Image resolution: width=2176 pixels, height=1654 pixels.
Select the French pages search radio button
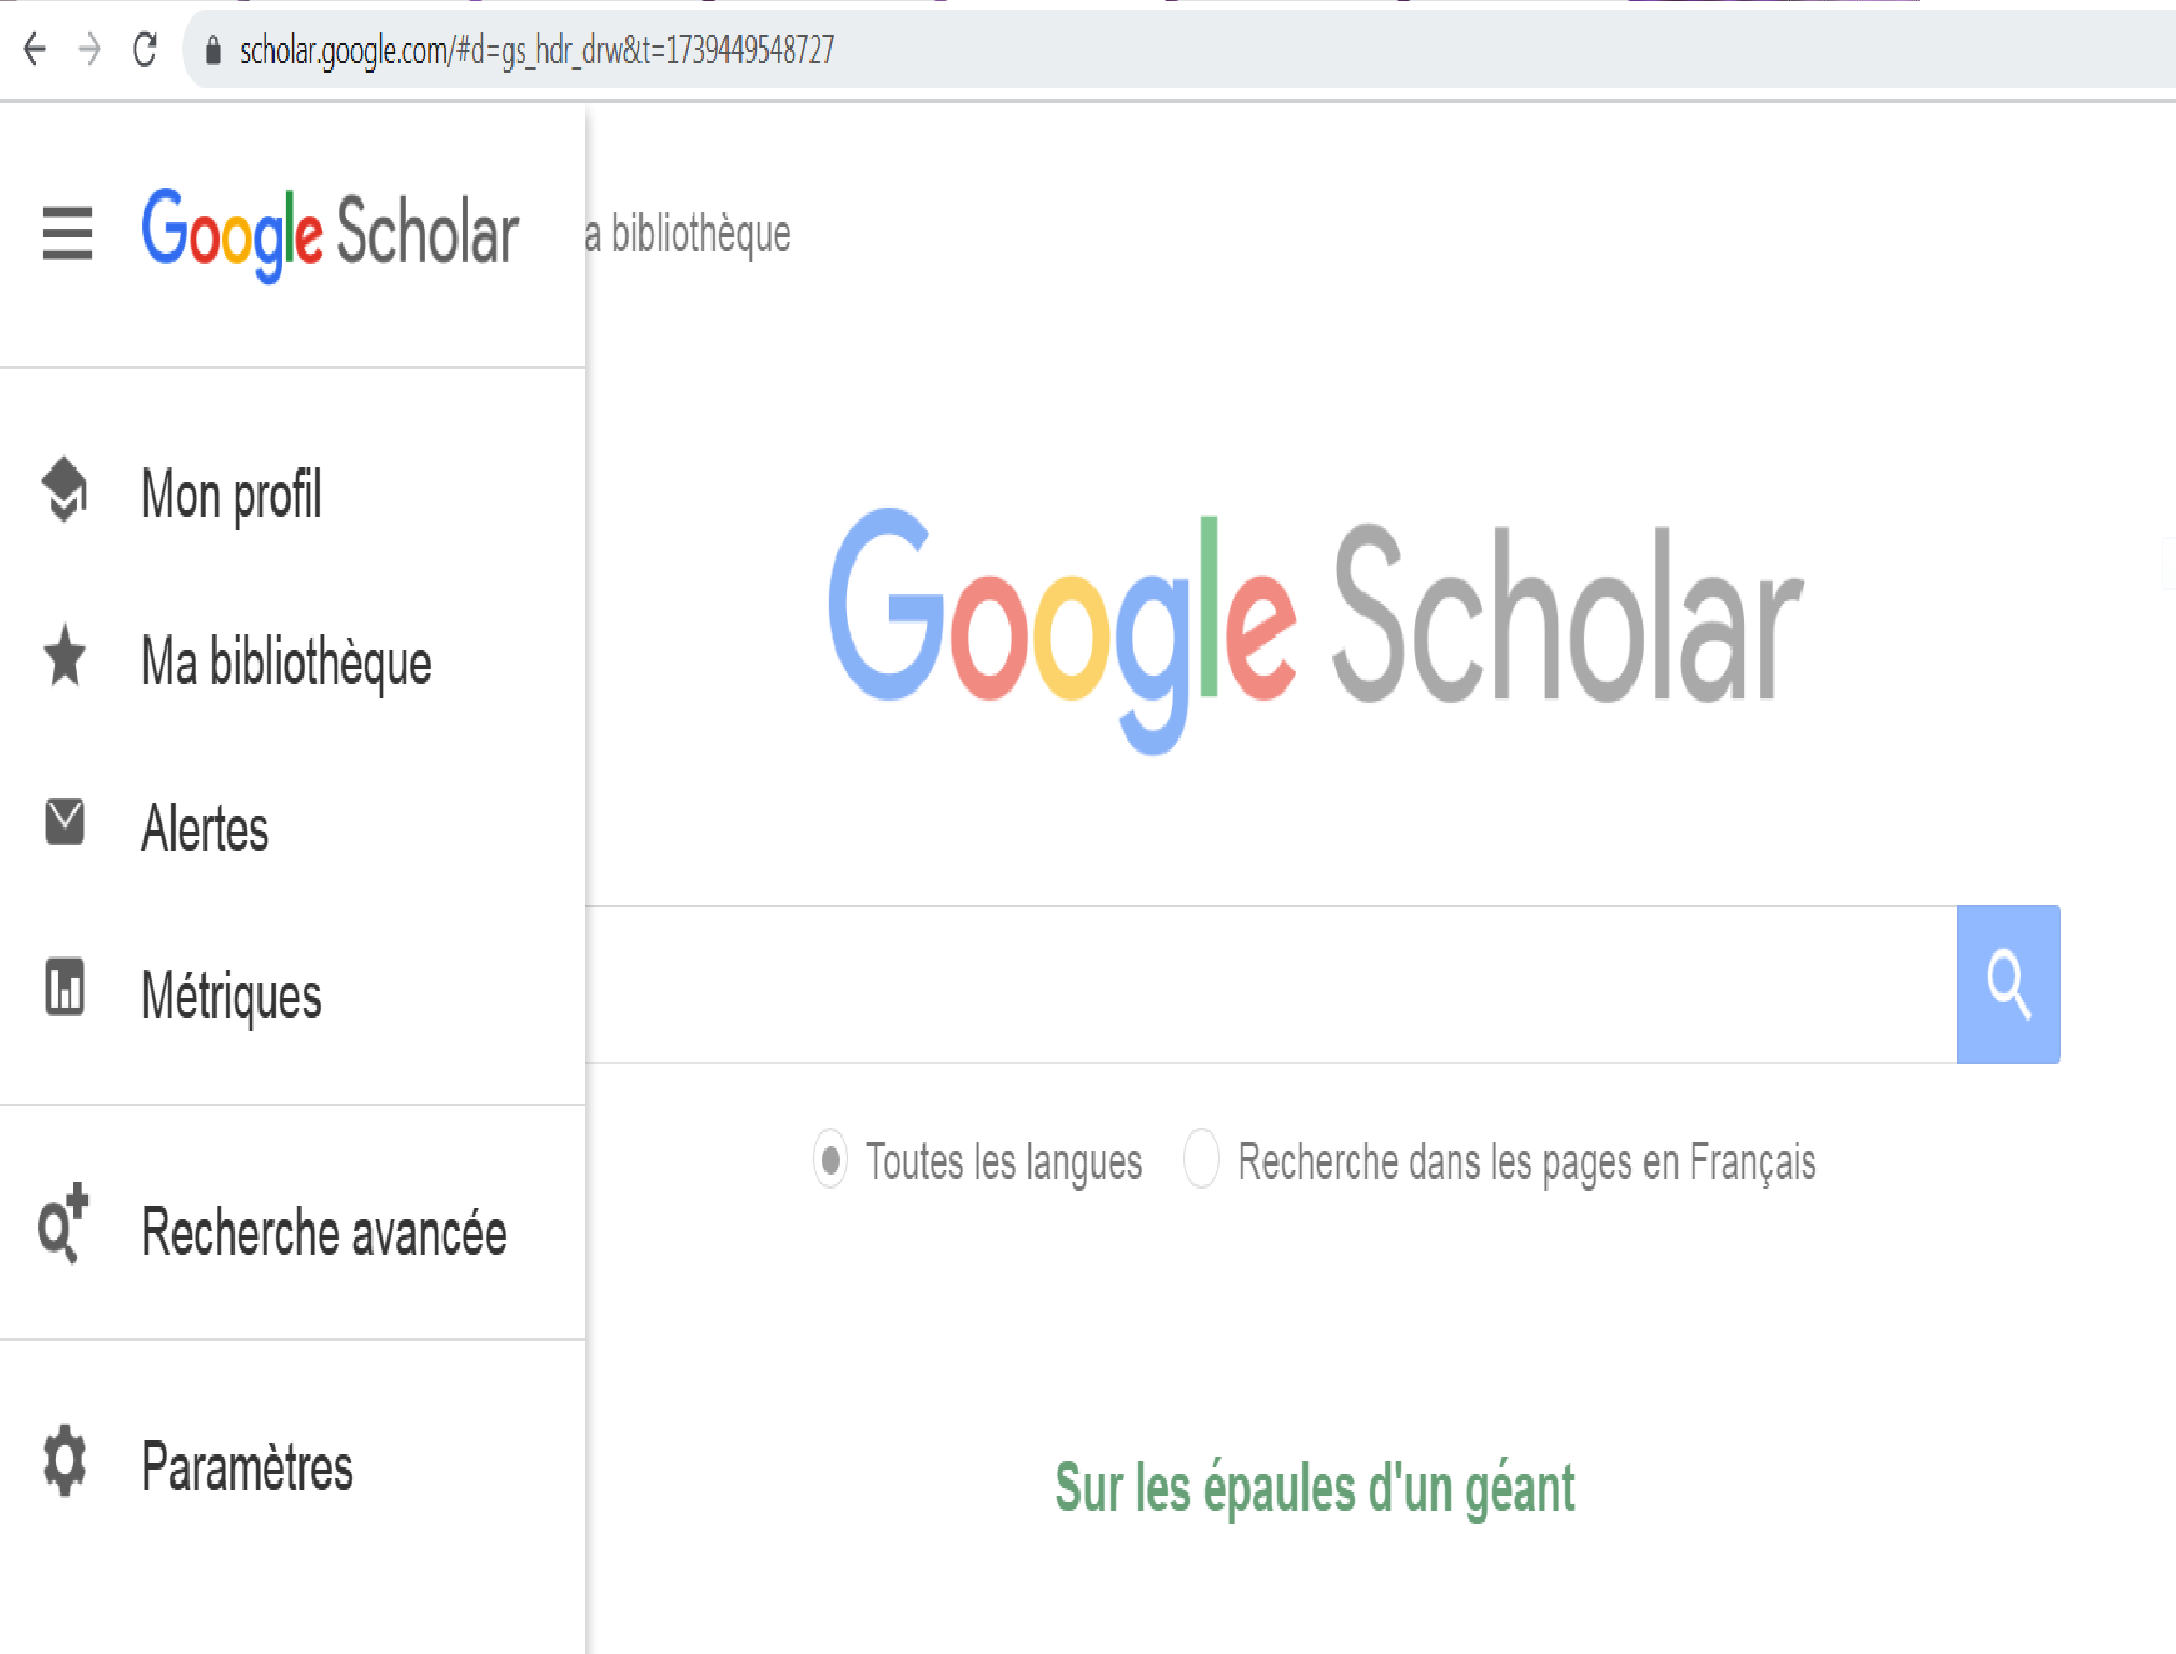(x=1200, y=1160)
